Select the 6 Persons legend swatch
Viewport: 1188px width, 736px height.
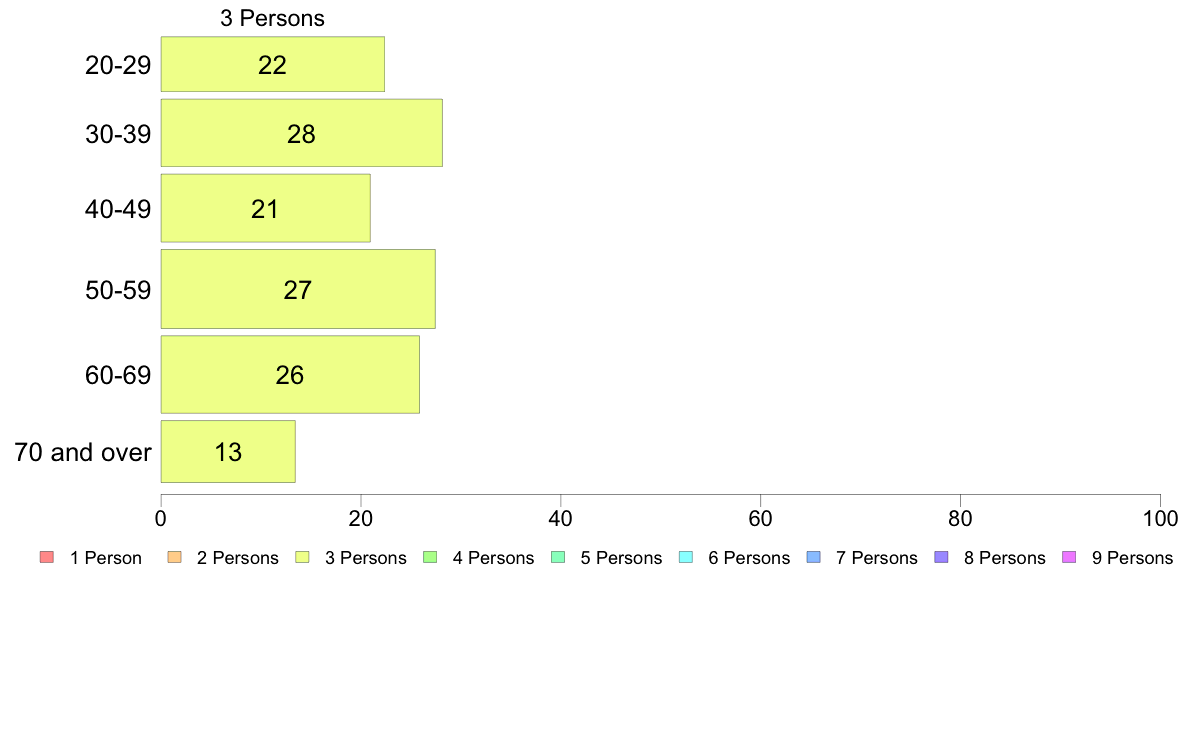click(686, 557)
